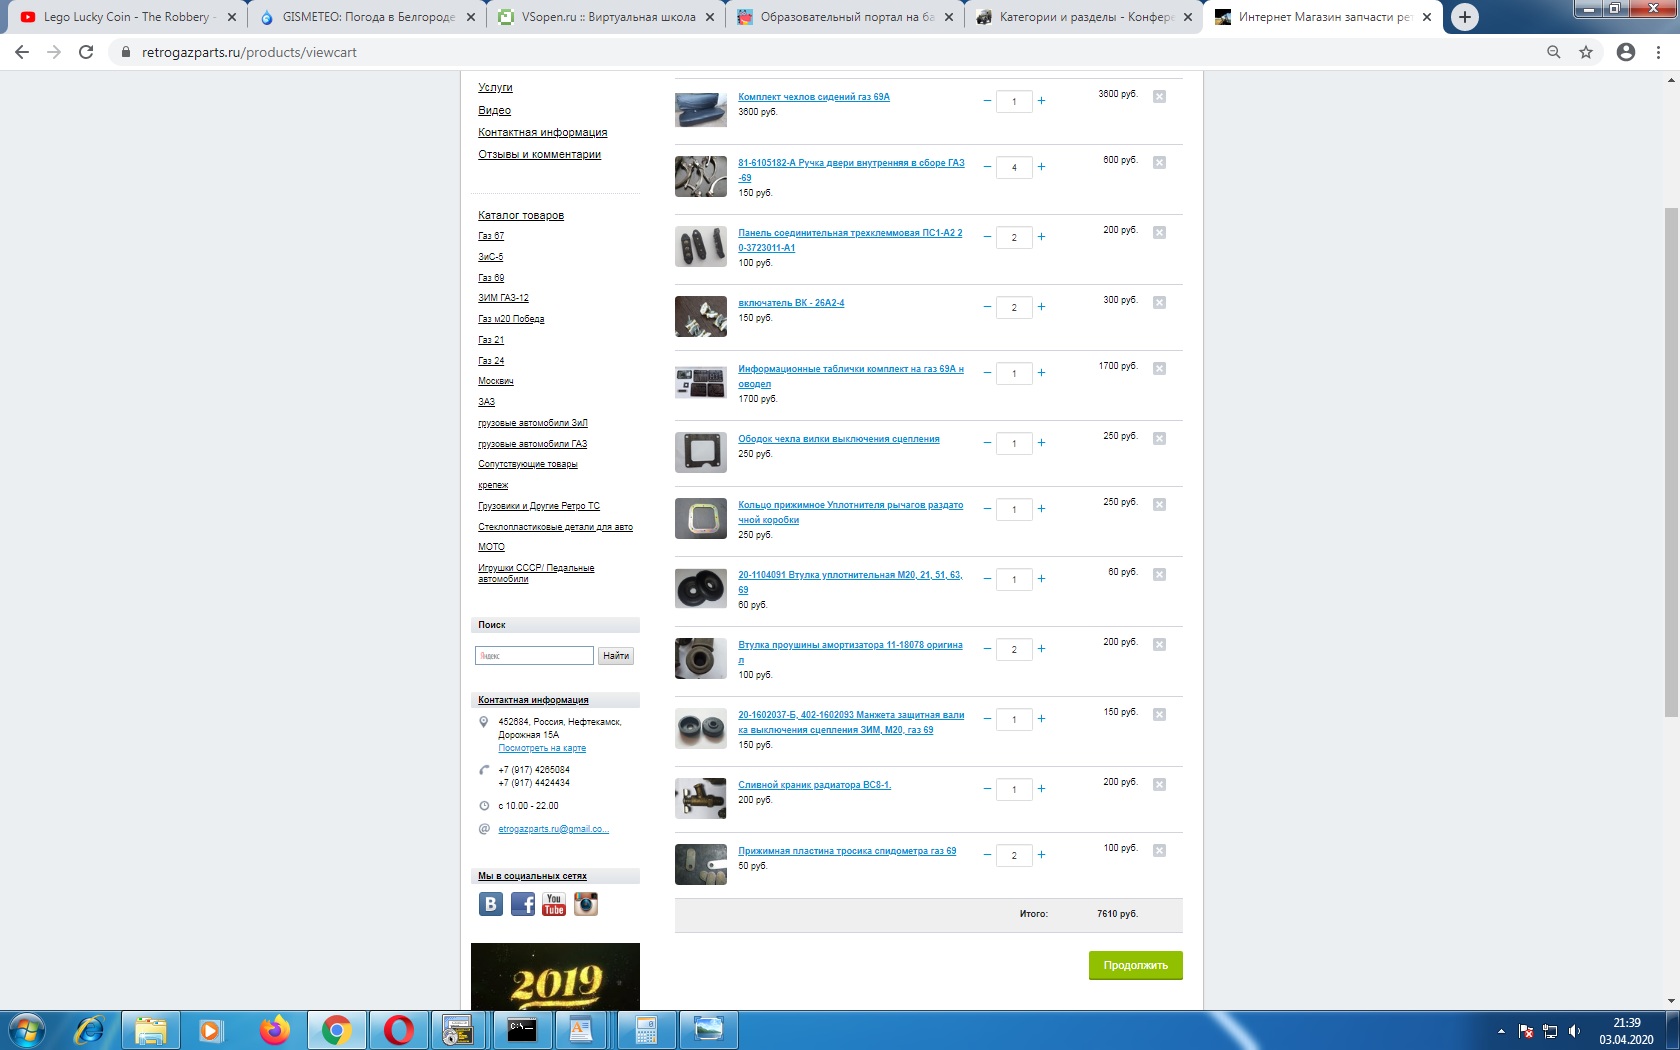Increase quantity of speedometer cable plate
The image size is (1680, 1050).
(1041, 855)
